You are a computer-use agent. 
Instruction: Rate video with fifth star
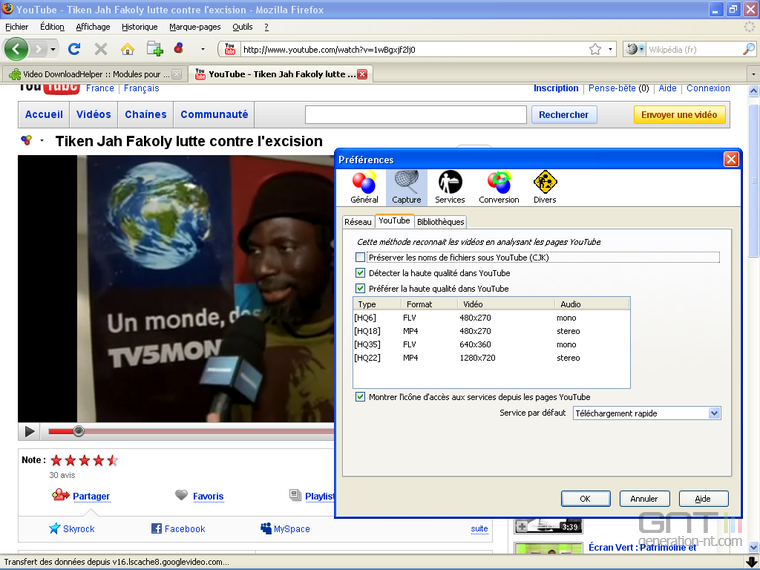pyautogui.click(x=112, y=460)
